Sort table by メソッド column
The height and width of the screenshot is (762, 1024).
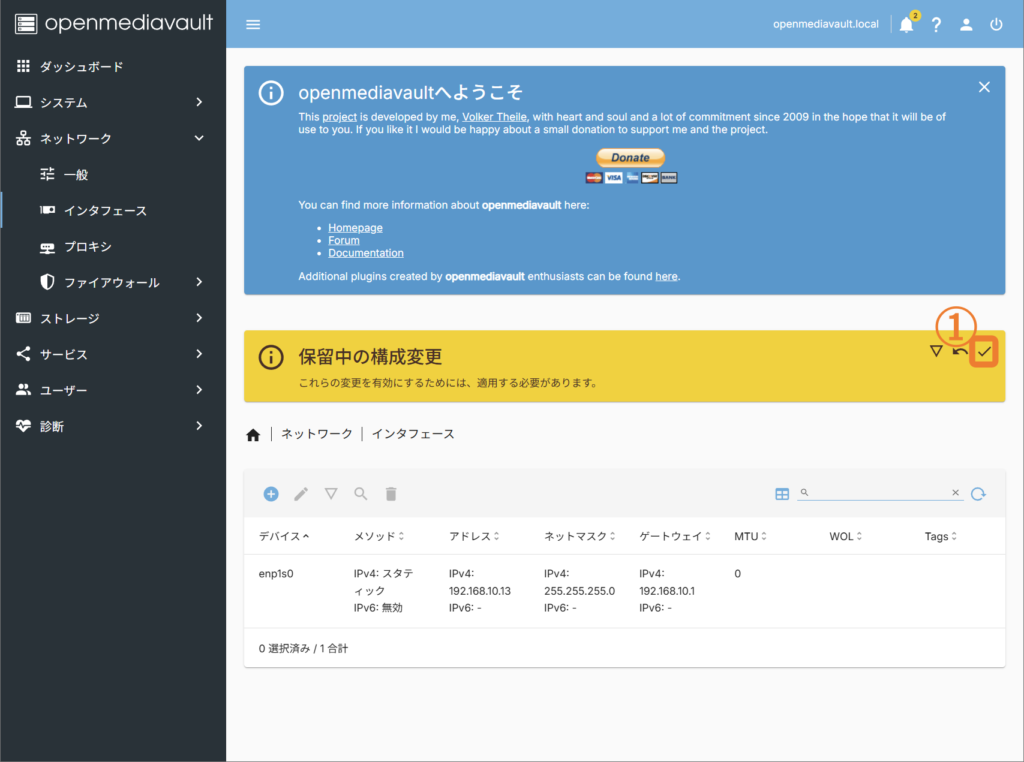379,536
